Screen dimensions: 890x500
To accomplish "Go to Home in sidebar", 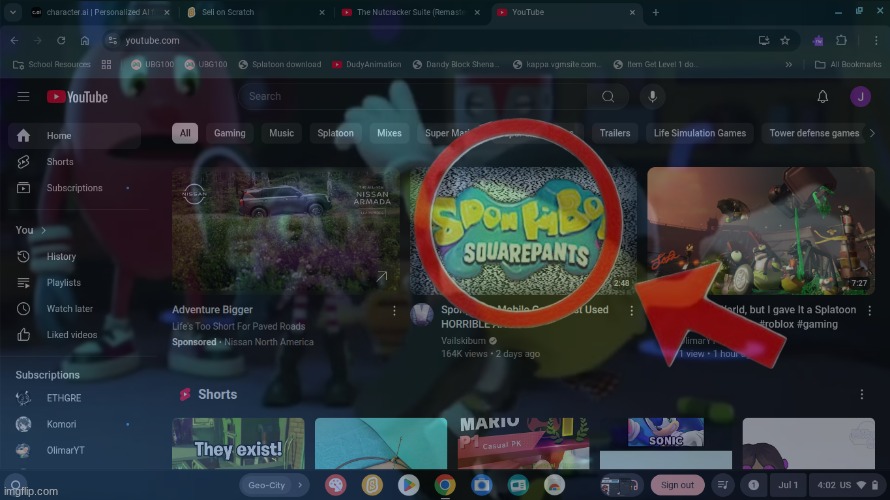I will pos(74,136).
